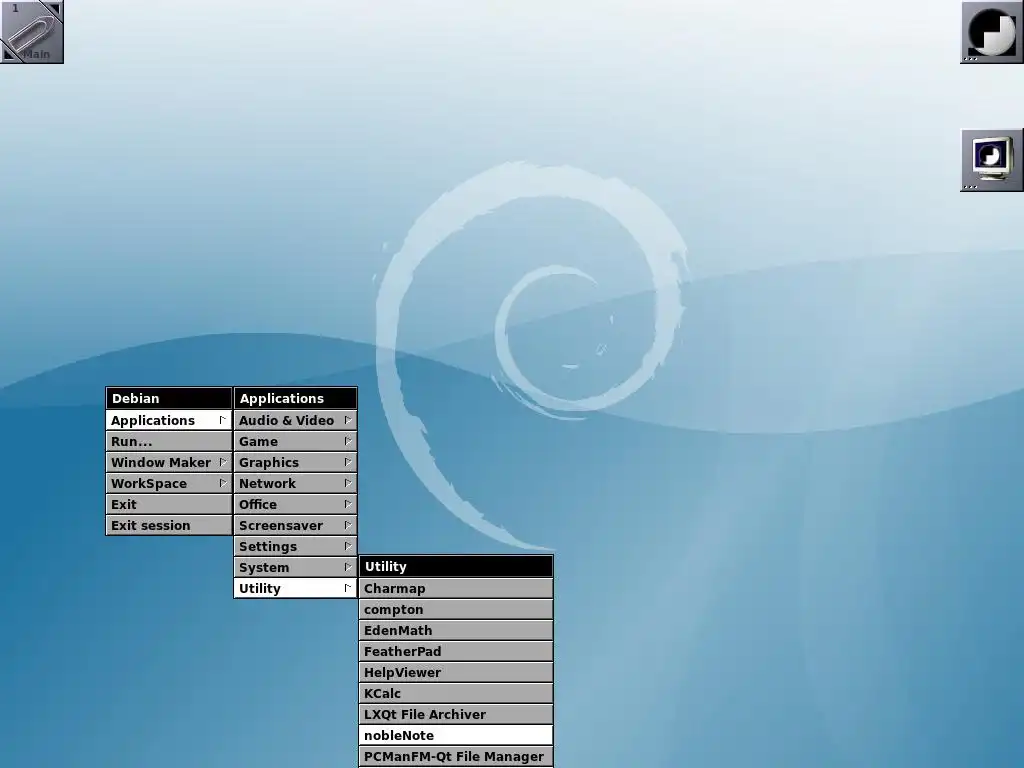Click the Utility menu title bar

click(456, 566)
